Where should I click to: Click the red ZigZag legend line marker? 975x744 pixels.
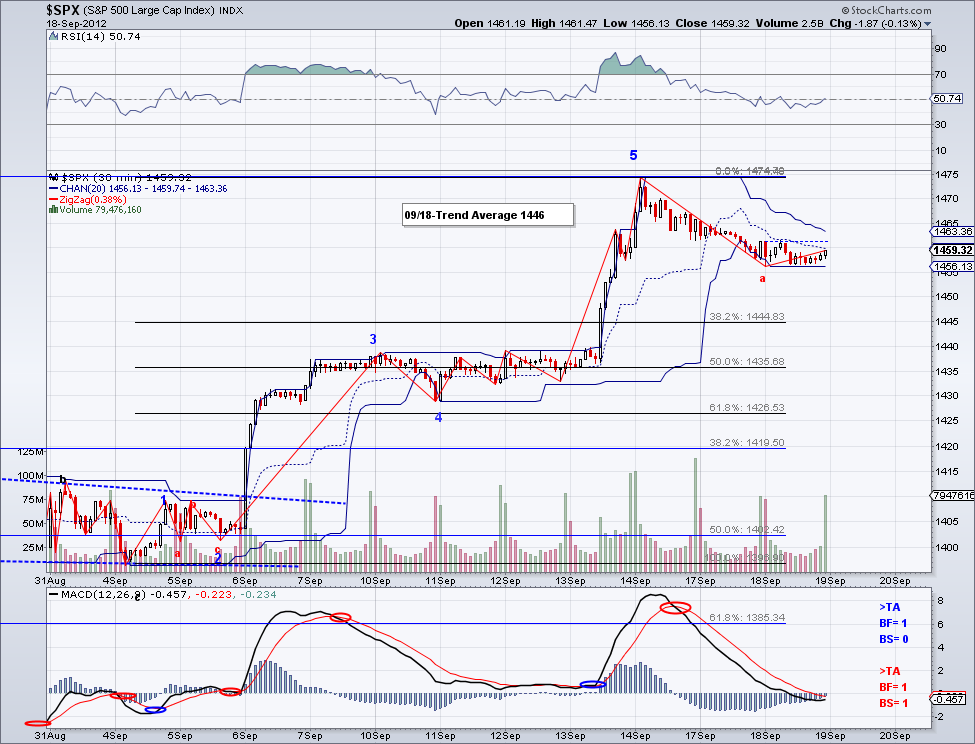[x=53, y=200]
